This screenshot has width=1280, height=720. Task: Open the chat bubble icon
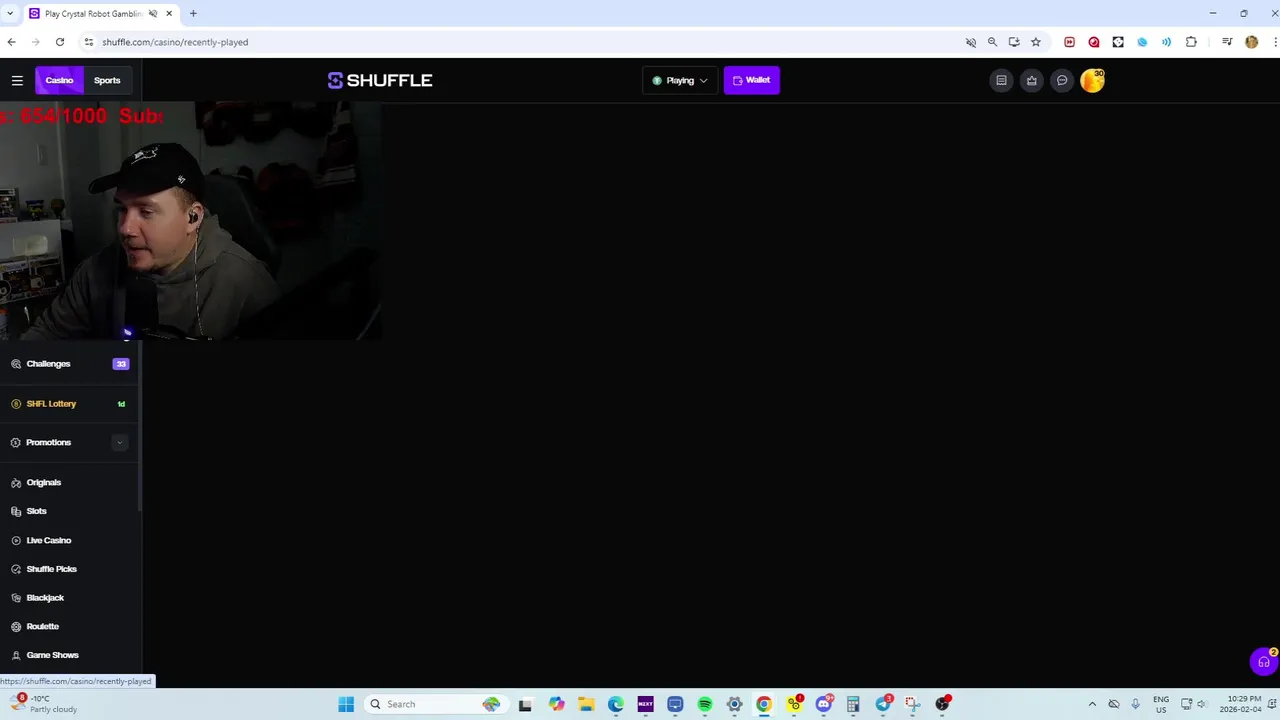point(1062,80)
